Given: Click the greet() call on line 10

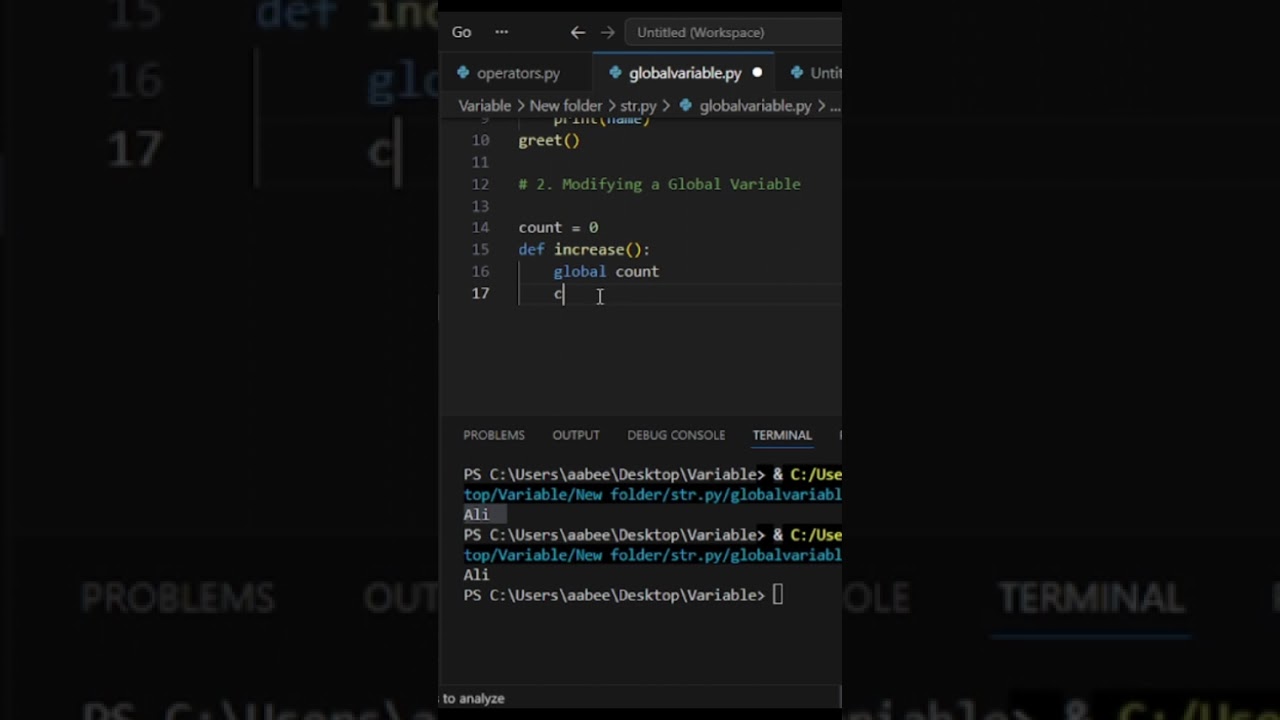Looking at the screenshot, I should click(549, 140).
